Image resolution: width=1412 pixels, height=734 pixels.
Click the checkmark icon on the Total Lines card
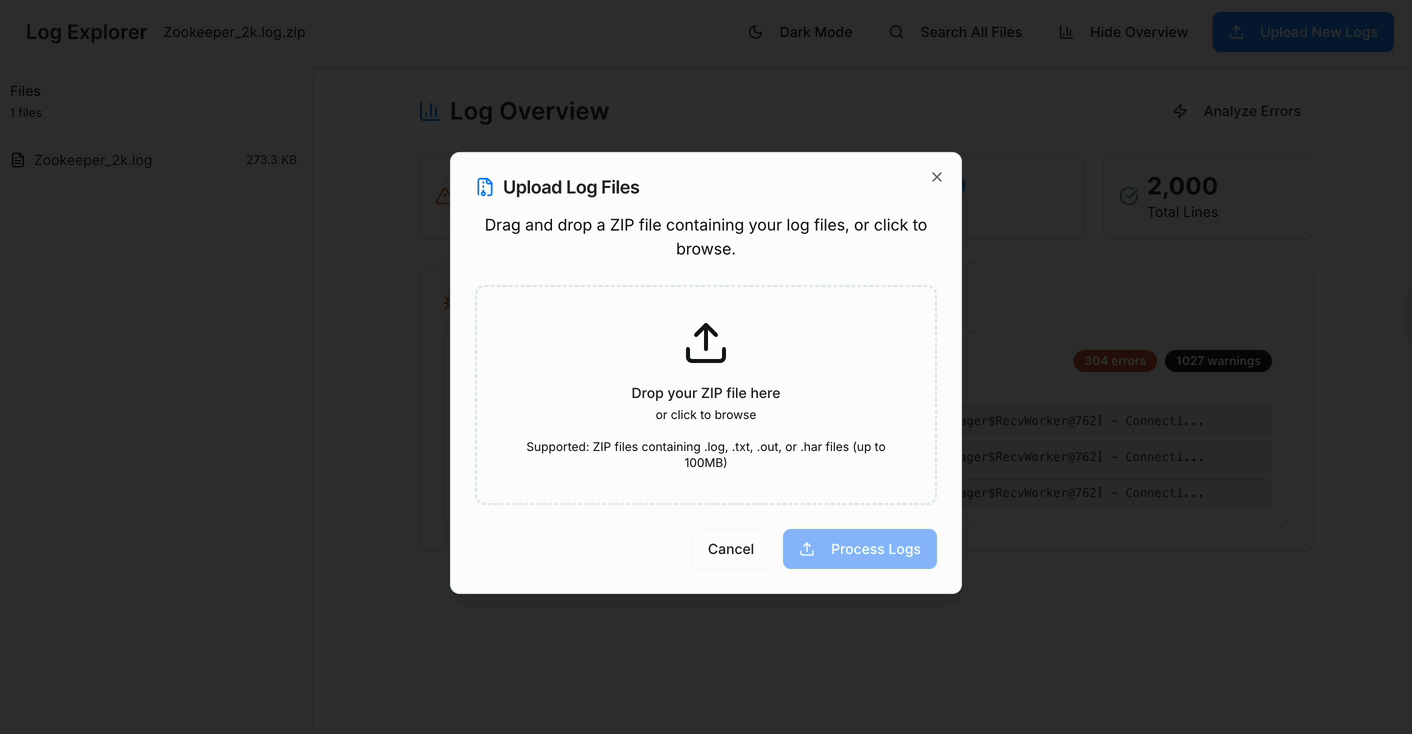click(x=1129, y=196)
